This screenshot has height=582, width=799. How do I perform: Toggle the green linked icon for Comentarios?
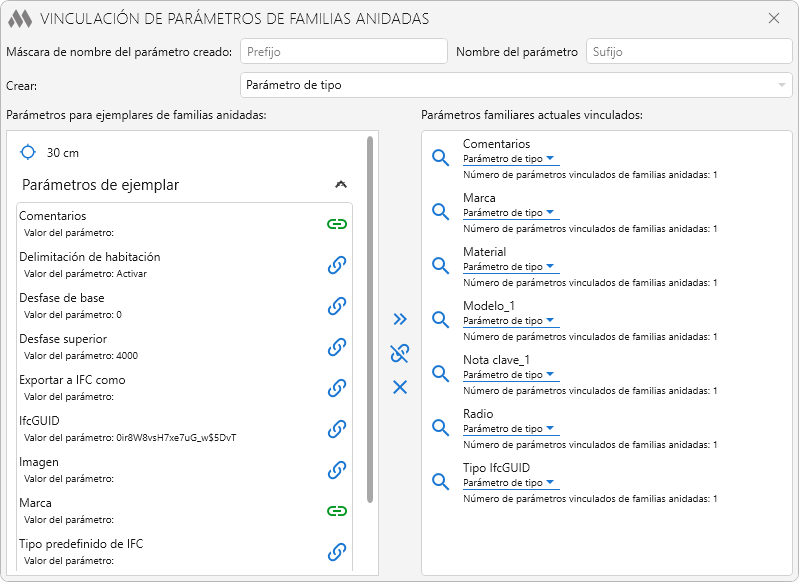pyautogui.click(x=337, y=224)
